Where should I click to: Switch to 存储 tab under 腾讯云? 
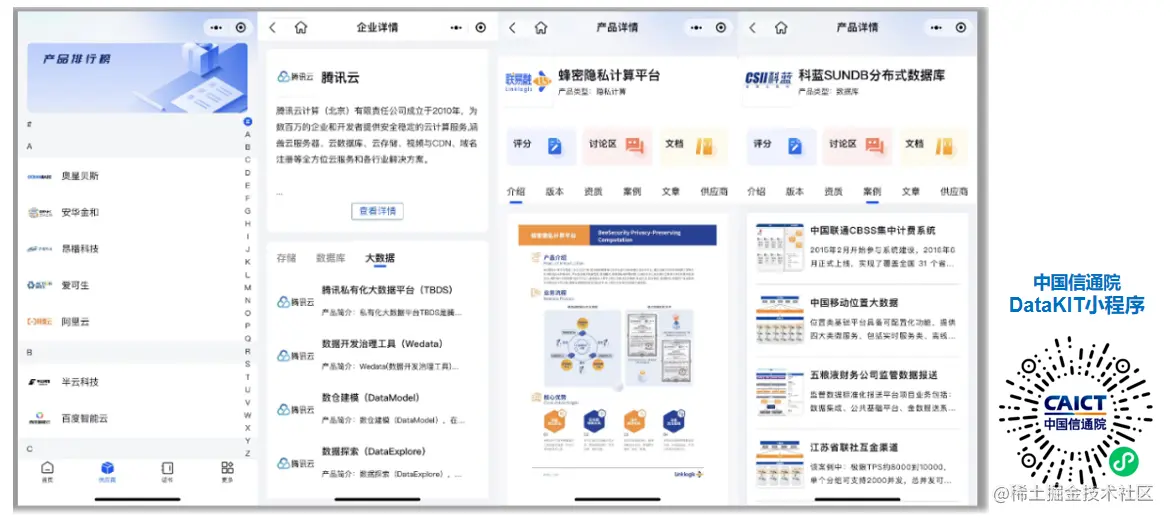click(286, 258)
